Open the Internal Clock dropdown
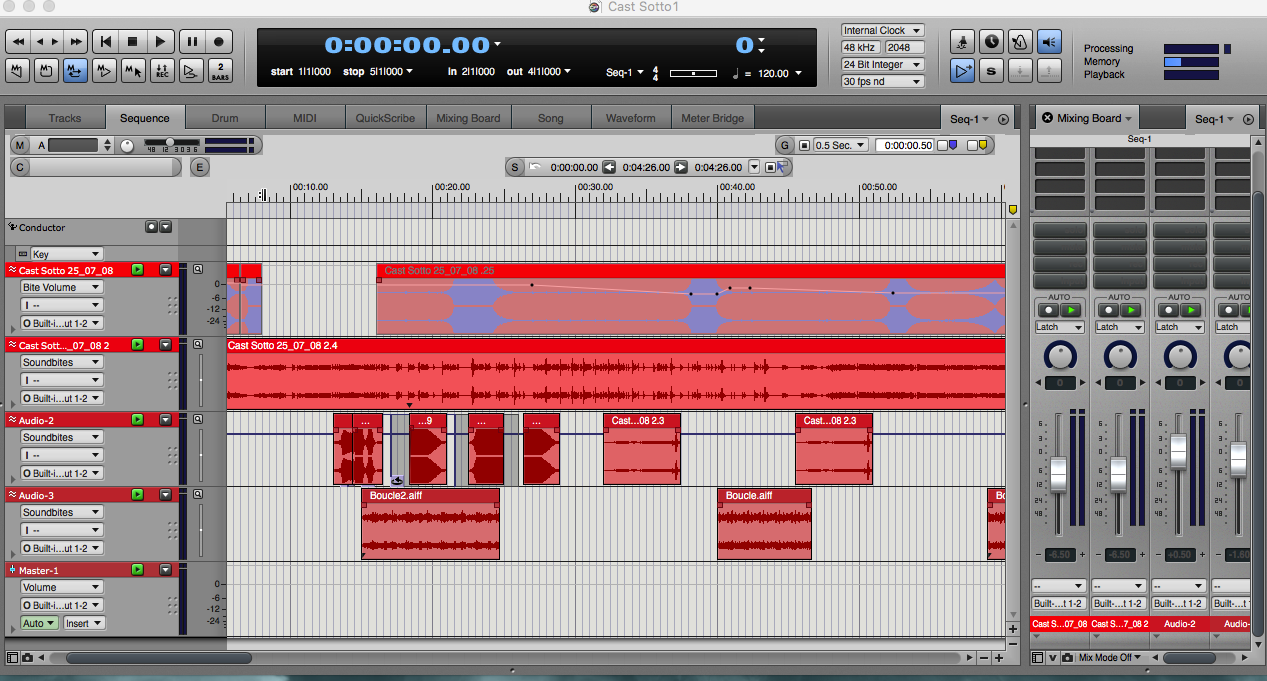This screenshot has width=1267, height=681. point(882,31)
